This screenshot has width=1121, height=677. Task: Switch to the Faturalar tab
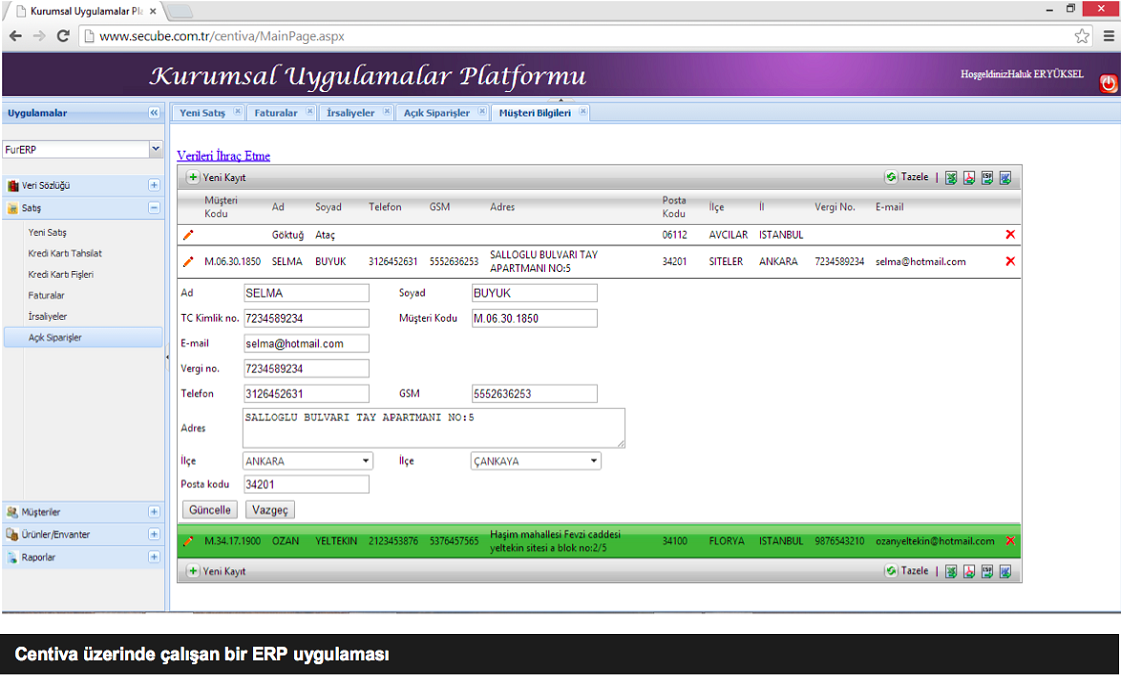276,113
